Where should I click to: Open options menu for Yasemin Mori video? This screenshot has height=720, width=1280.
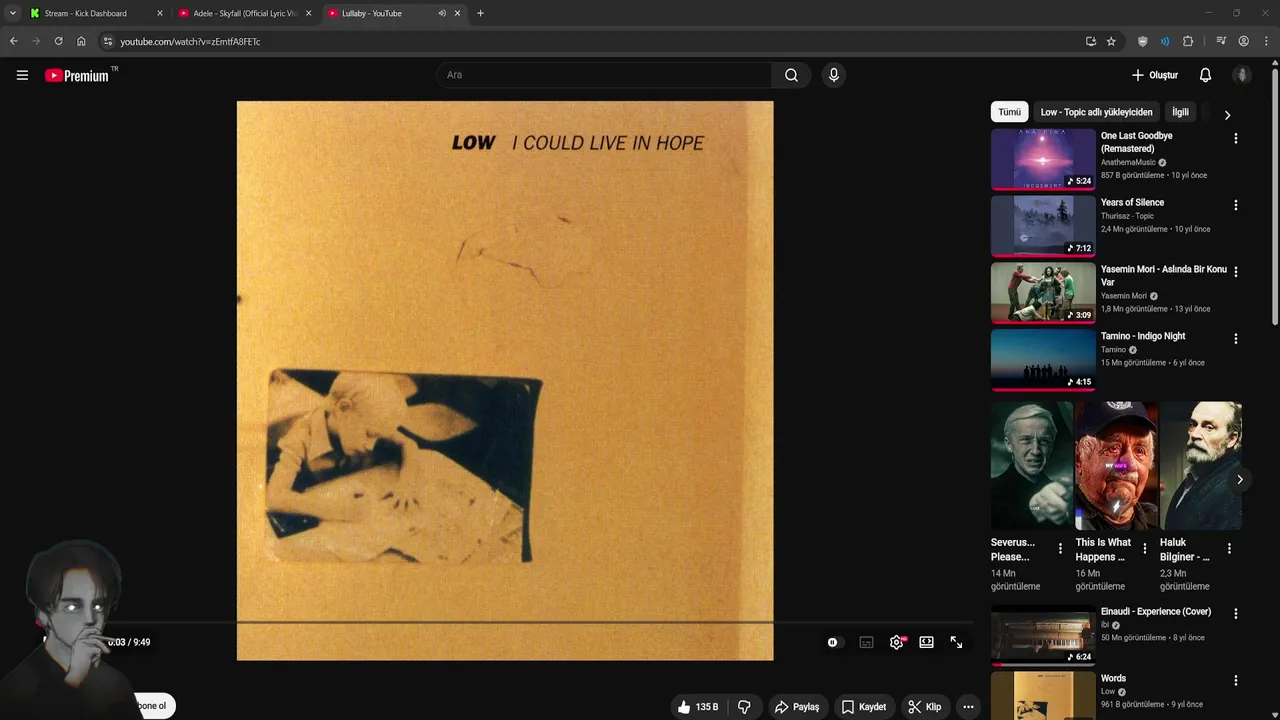pos(1236,272)
